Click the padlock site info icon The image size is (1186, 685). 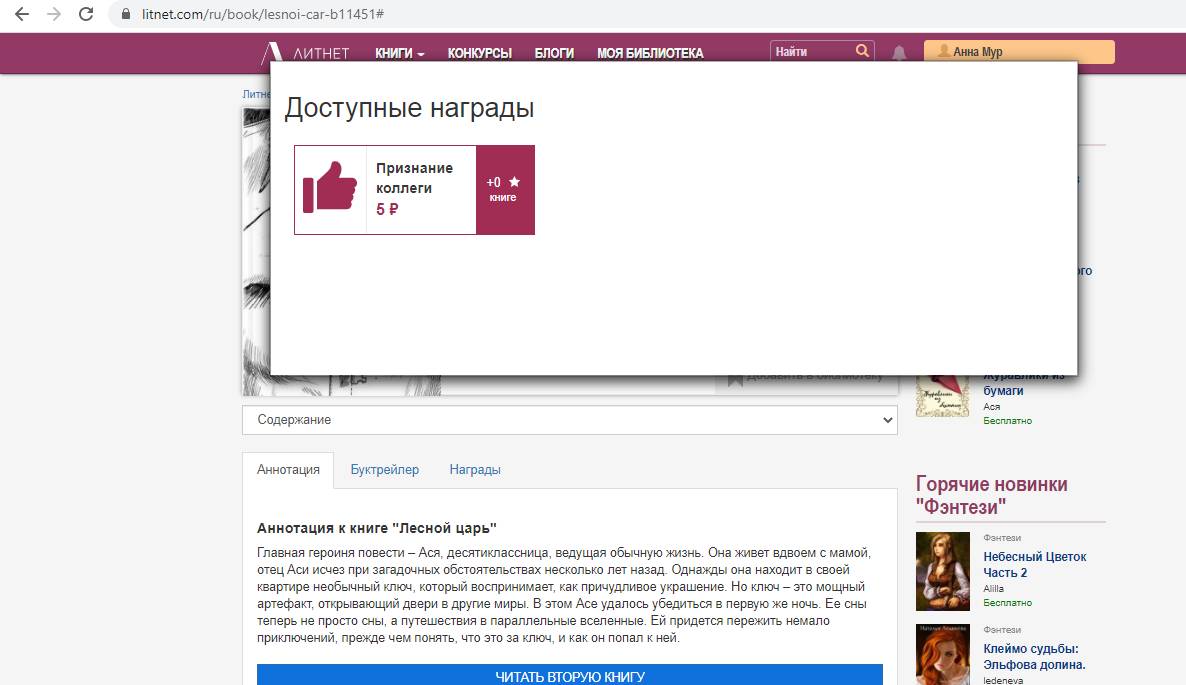pyautogui.click(x=126, y=15)
